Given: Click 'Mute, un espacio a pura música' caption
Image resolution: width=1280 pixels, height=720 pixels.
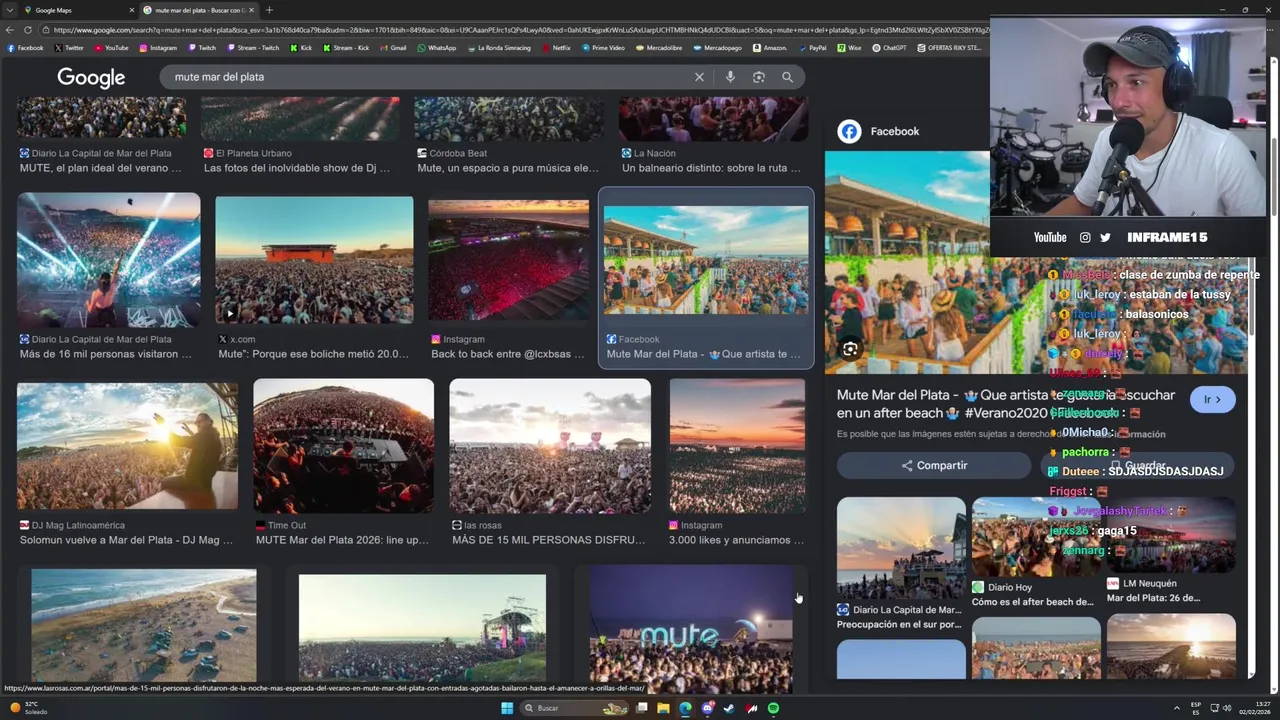Looking at the screenshot, I should coord(508,168).
